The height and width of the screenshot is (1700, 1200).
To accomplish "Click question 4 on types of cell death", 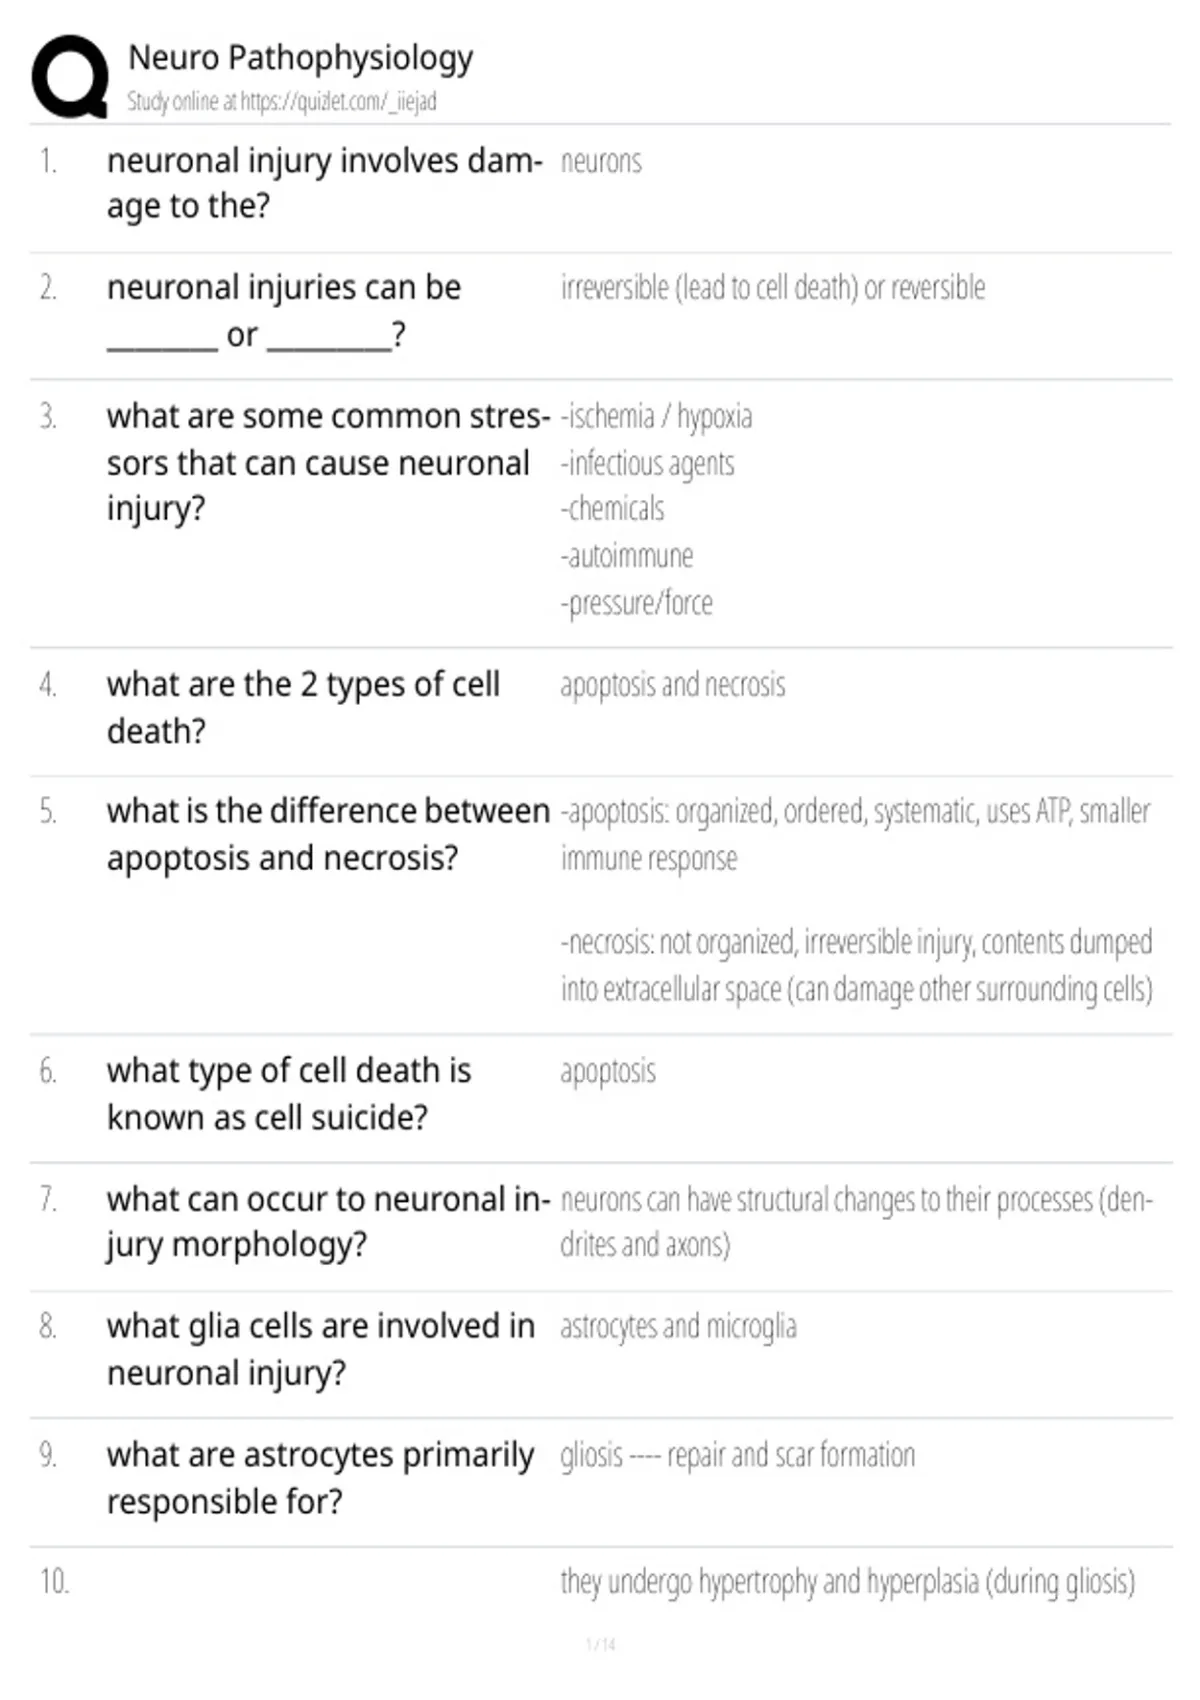I will click(x=303, y=707).
